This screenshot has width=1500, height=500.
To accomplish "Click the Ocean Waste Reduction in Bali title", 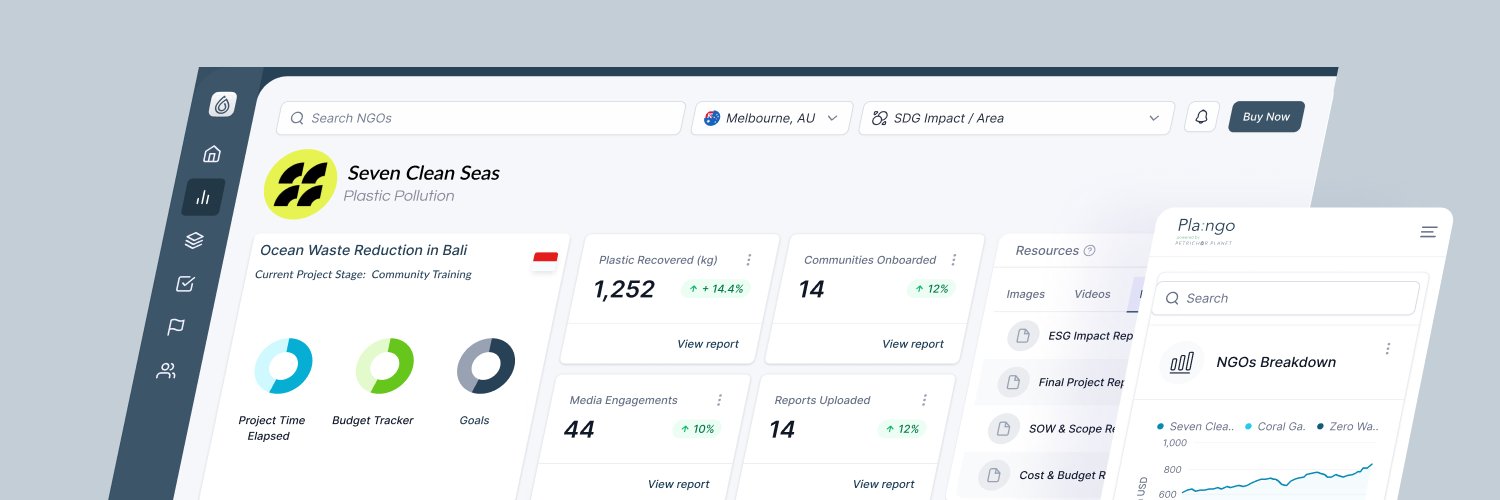I will pos(363,250).
